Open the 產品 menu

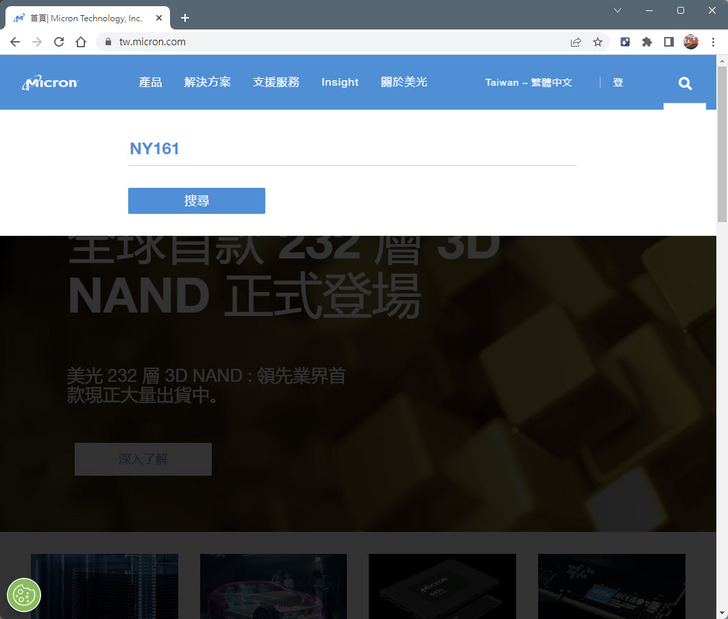coord(150,82)
